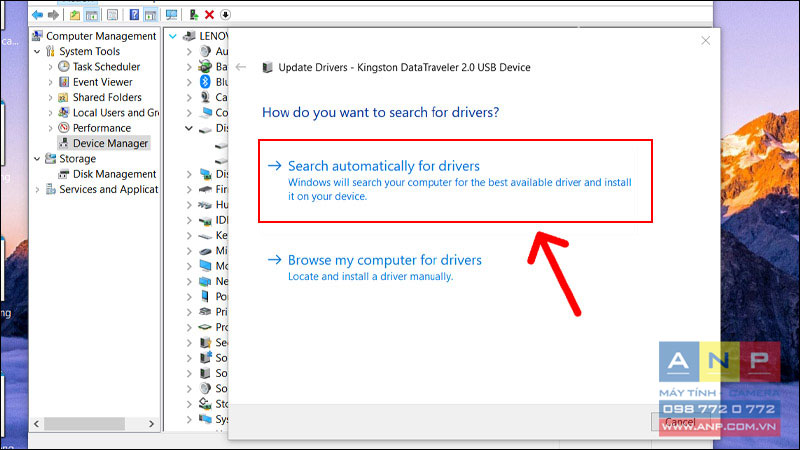The image size is (800, 450).
Task: Click the blue Back arrow in the toolbar
Action: point(37,15)
